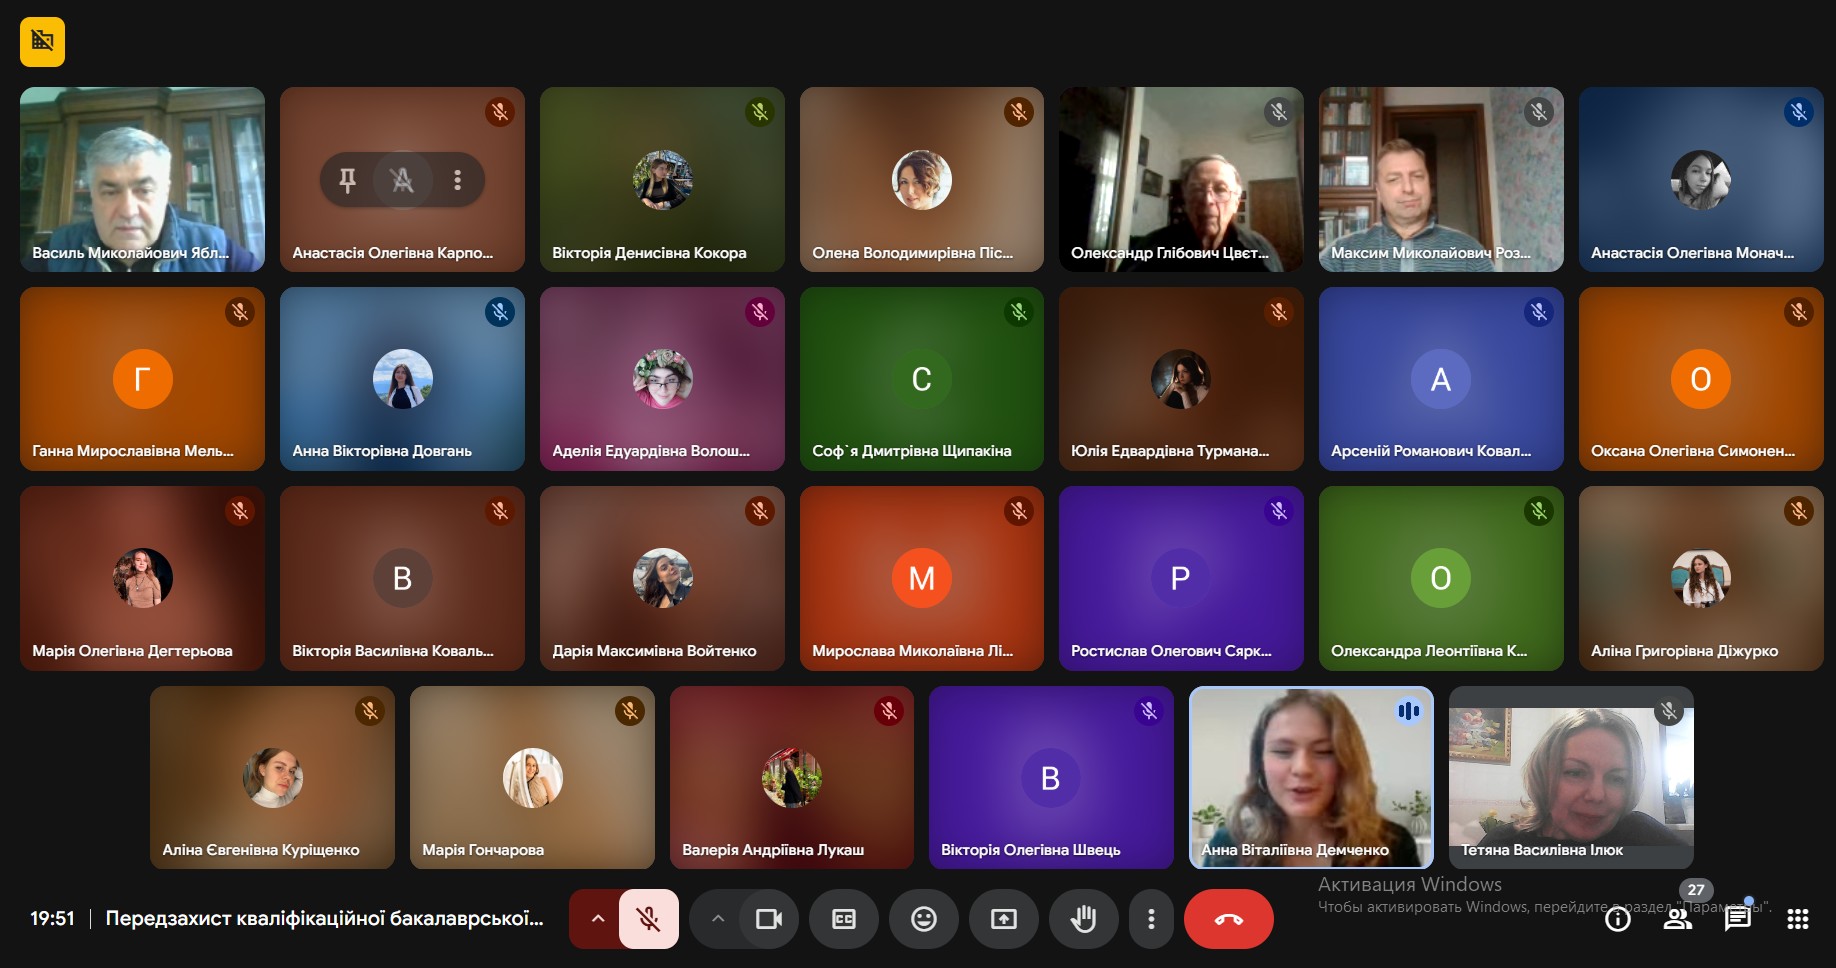Open three-dot menu on the Карпо tile
This screenshot has height=968, width=1836.
click(x=457, y=180)
